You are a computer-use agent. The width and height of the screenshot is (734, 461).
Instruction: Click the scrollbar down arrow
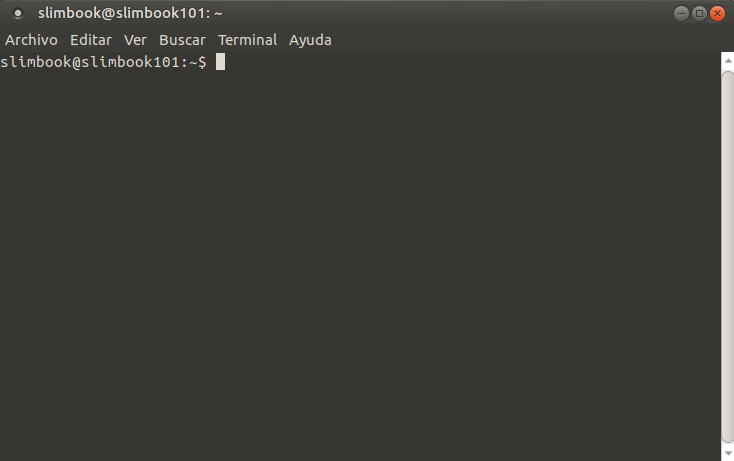(727, 452)
